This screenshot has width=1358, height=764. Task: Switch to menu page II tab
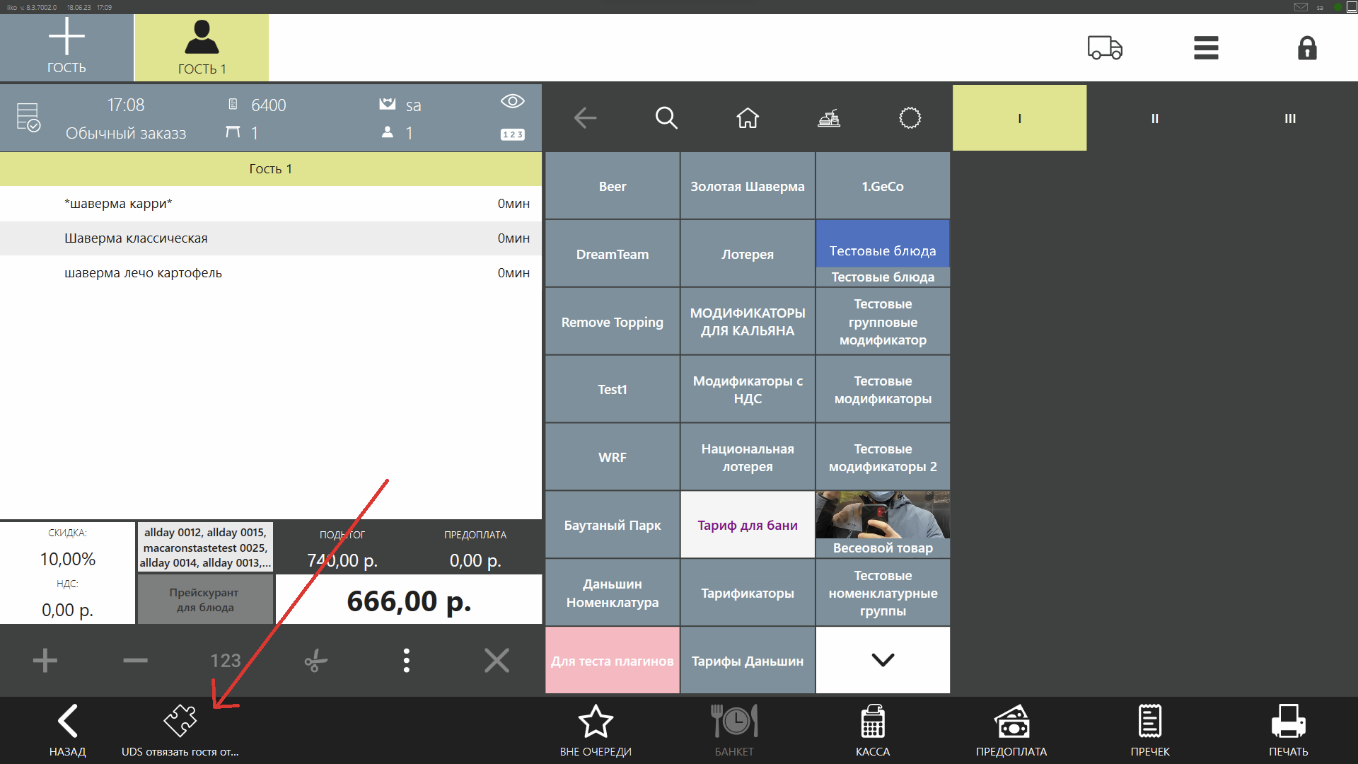click(x=1154, y=118)
